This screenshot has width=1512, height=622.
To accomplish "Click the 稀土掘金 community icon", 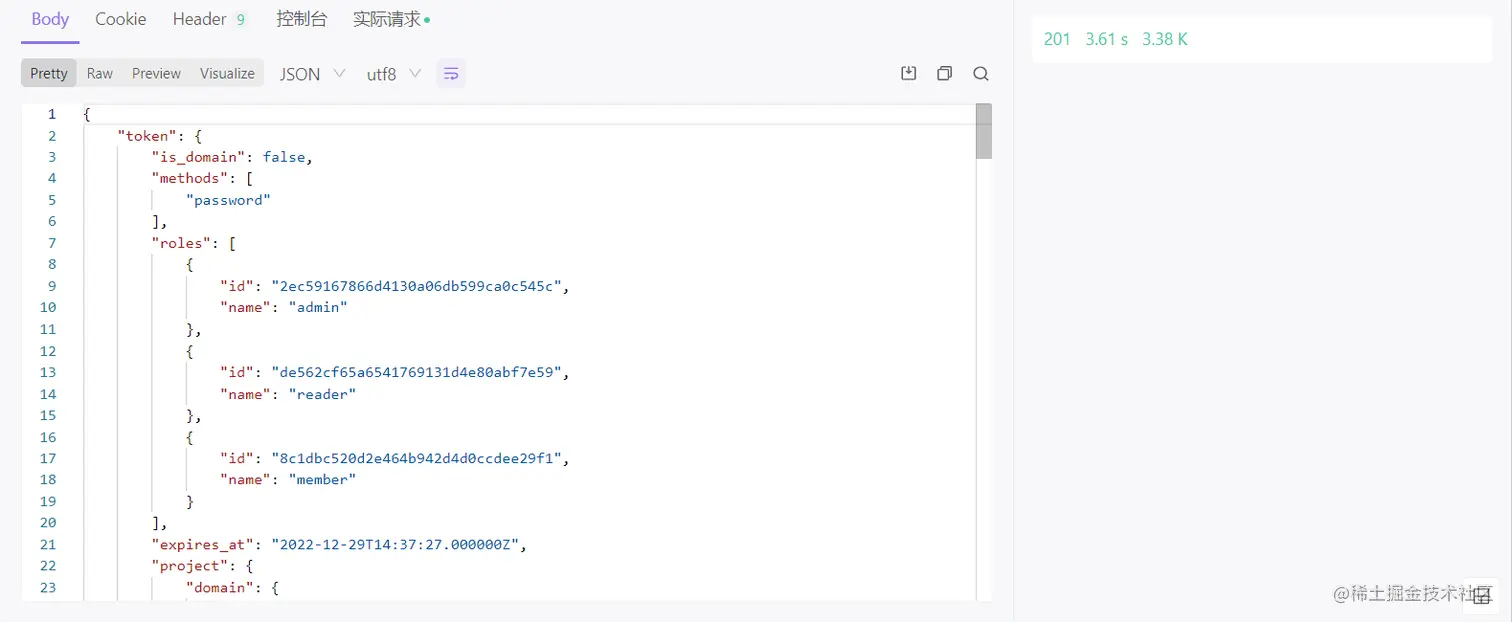I will point(1481,595).
